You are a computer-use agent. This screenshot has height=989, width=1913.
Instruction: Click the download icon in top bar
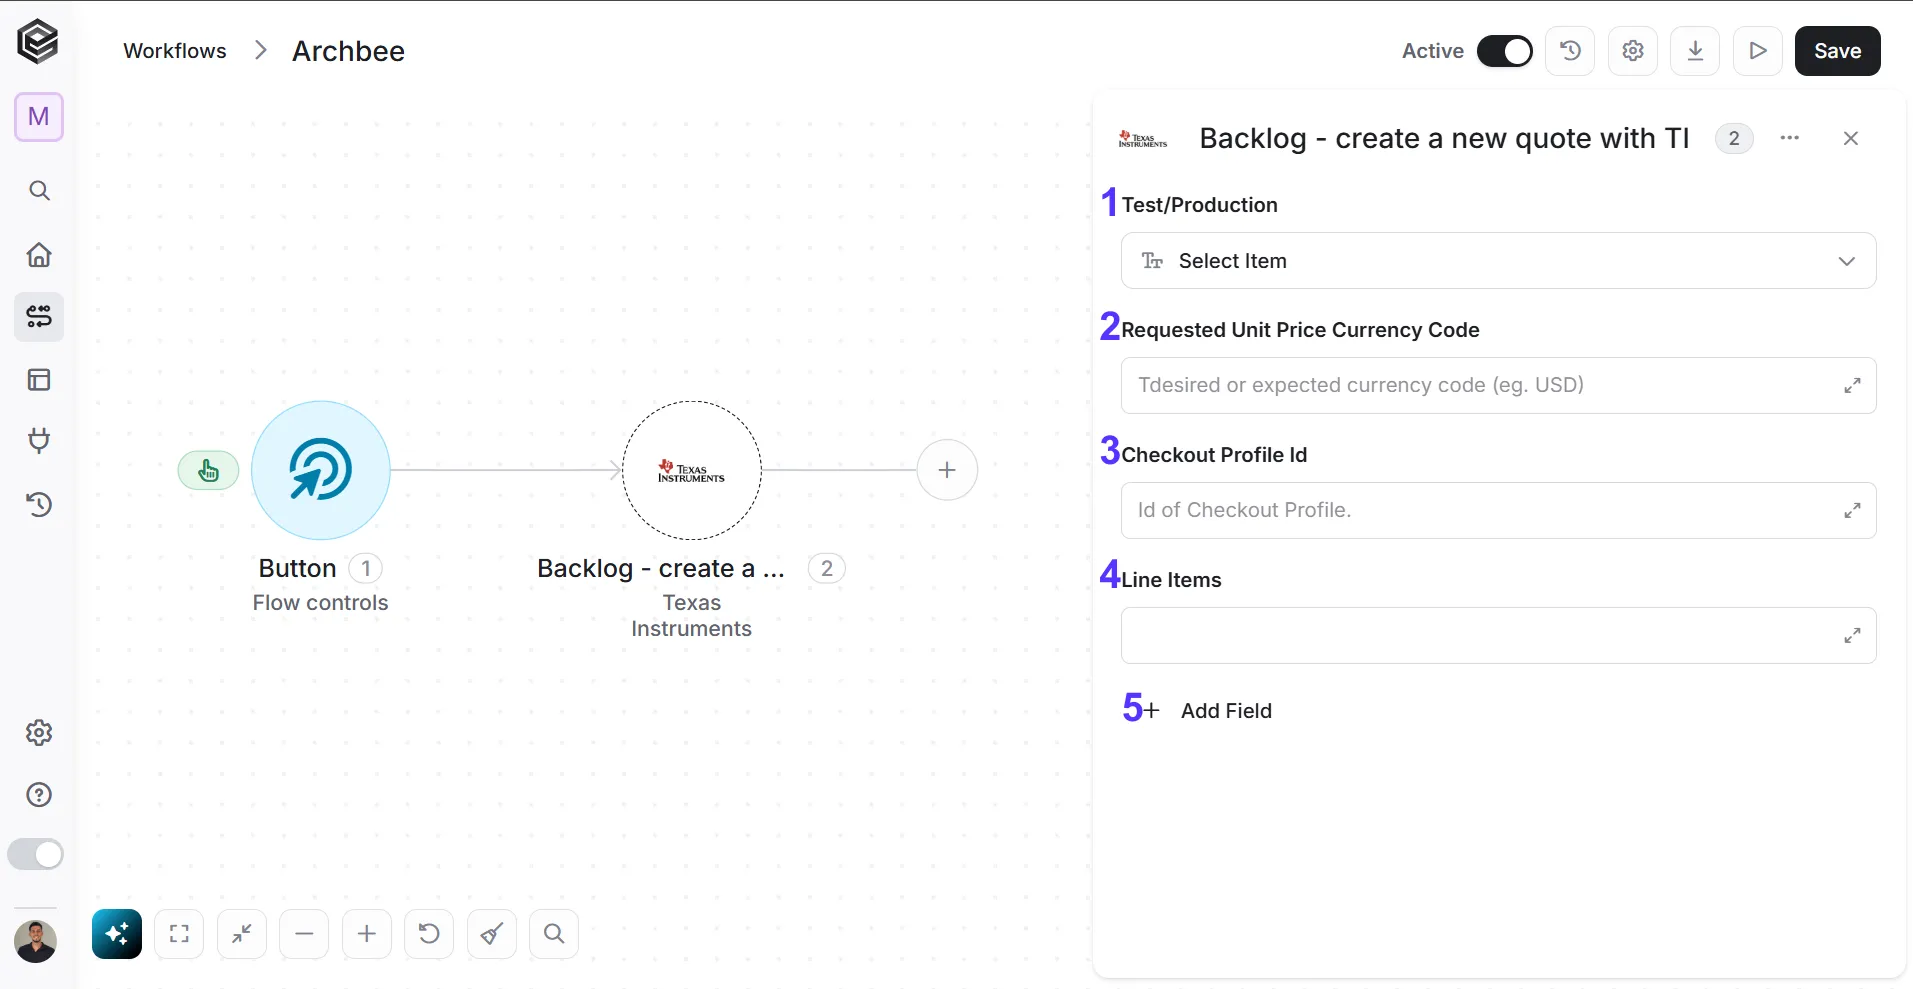[1695, 51]
